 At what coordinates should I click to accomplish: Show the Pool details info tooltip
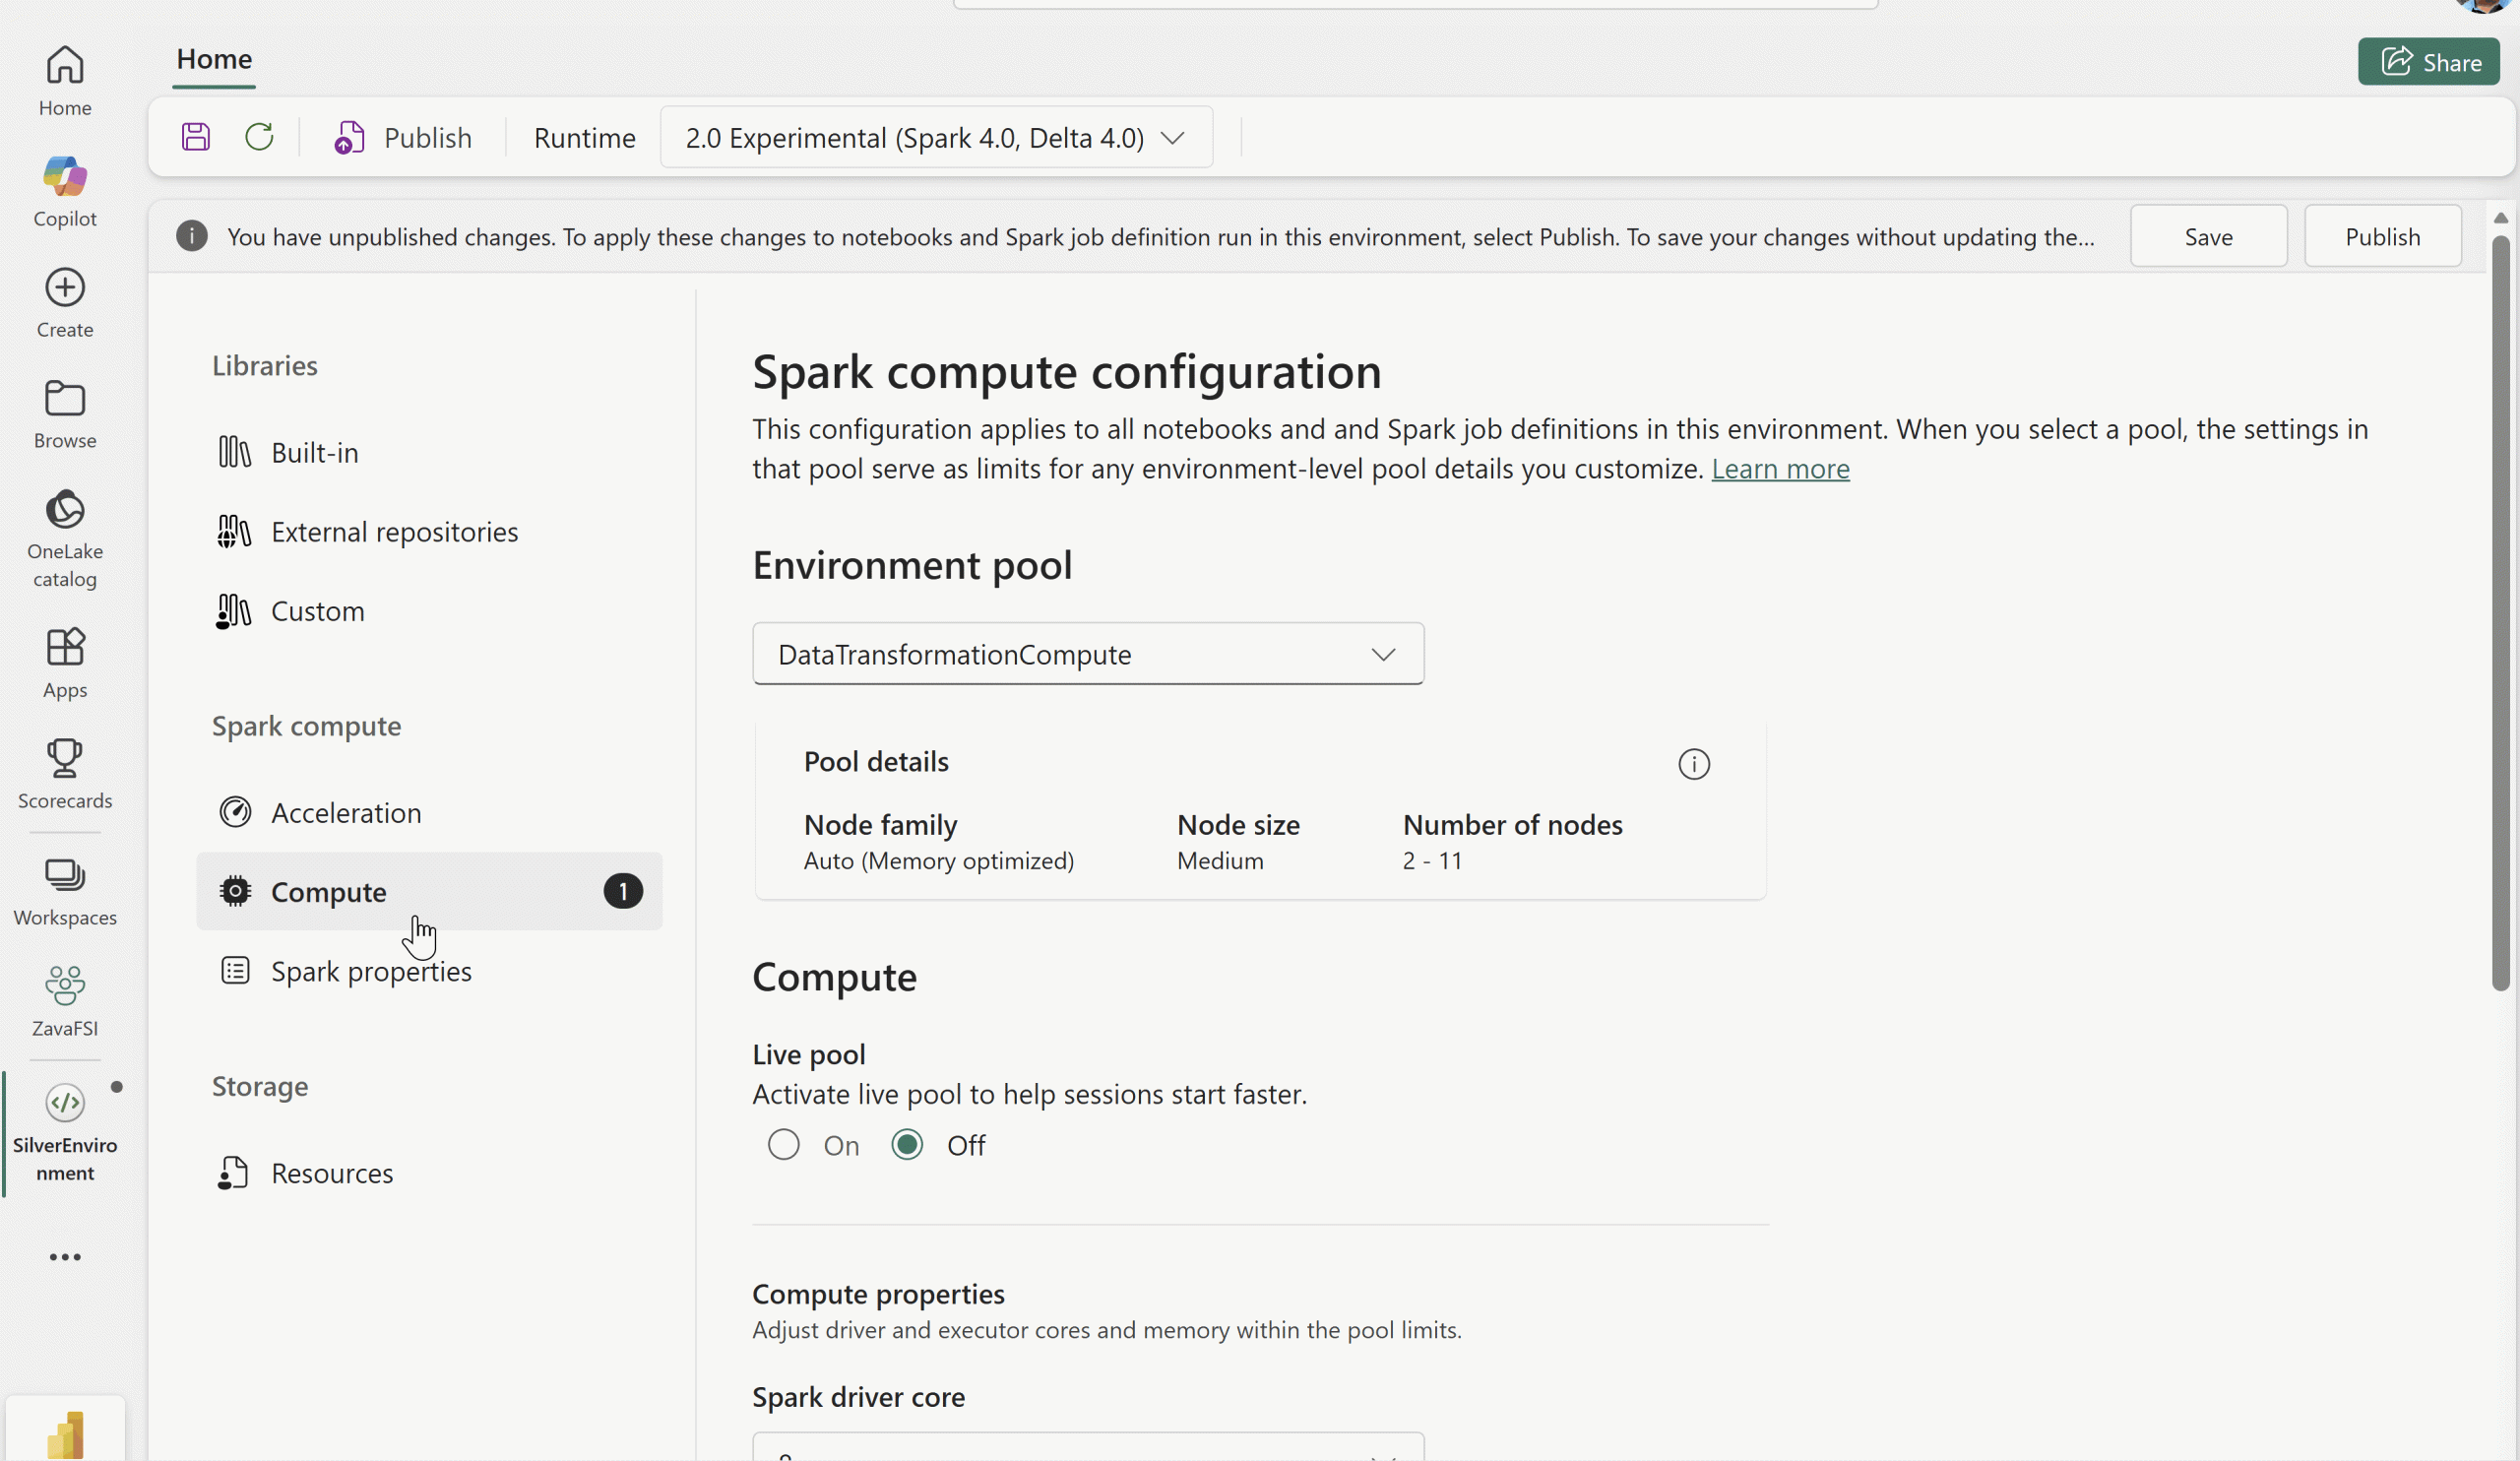[x=1693, y=764]
